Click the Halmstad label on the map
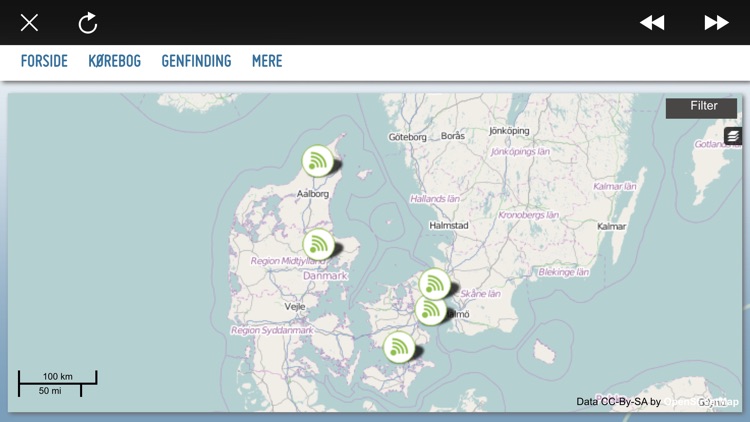750x422 pixels. click(448, 226)
